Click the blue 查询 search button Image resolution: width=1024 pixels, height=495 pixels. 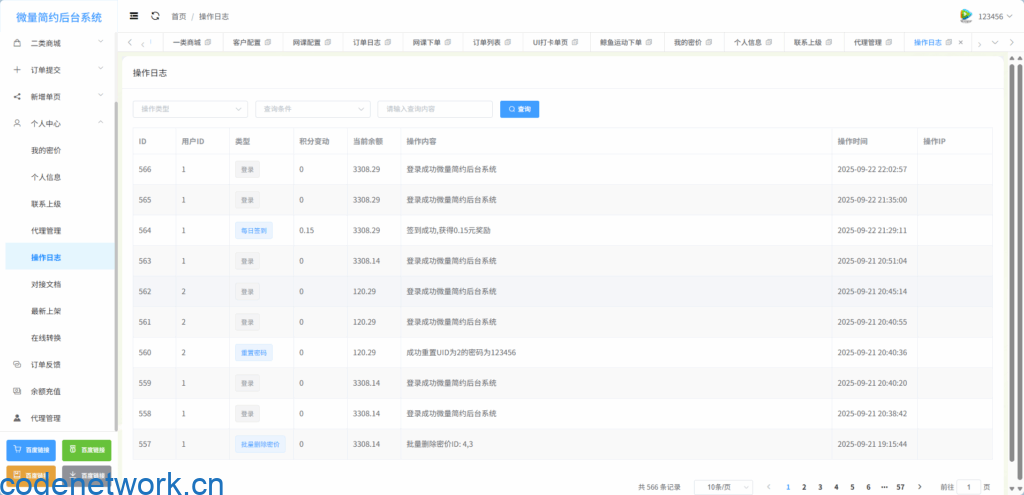click(519, 108)
